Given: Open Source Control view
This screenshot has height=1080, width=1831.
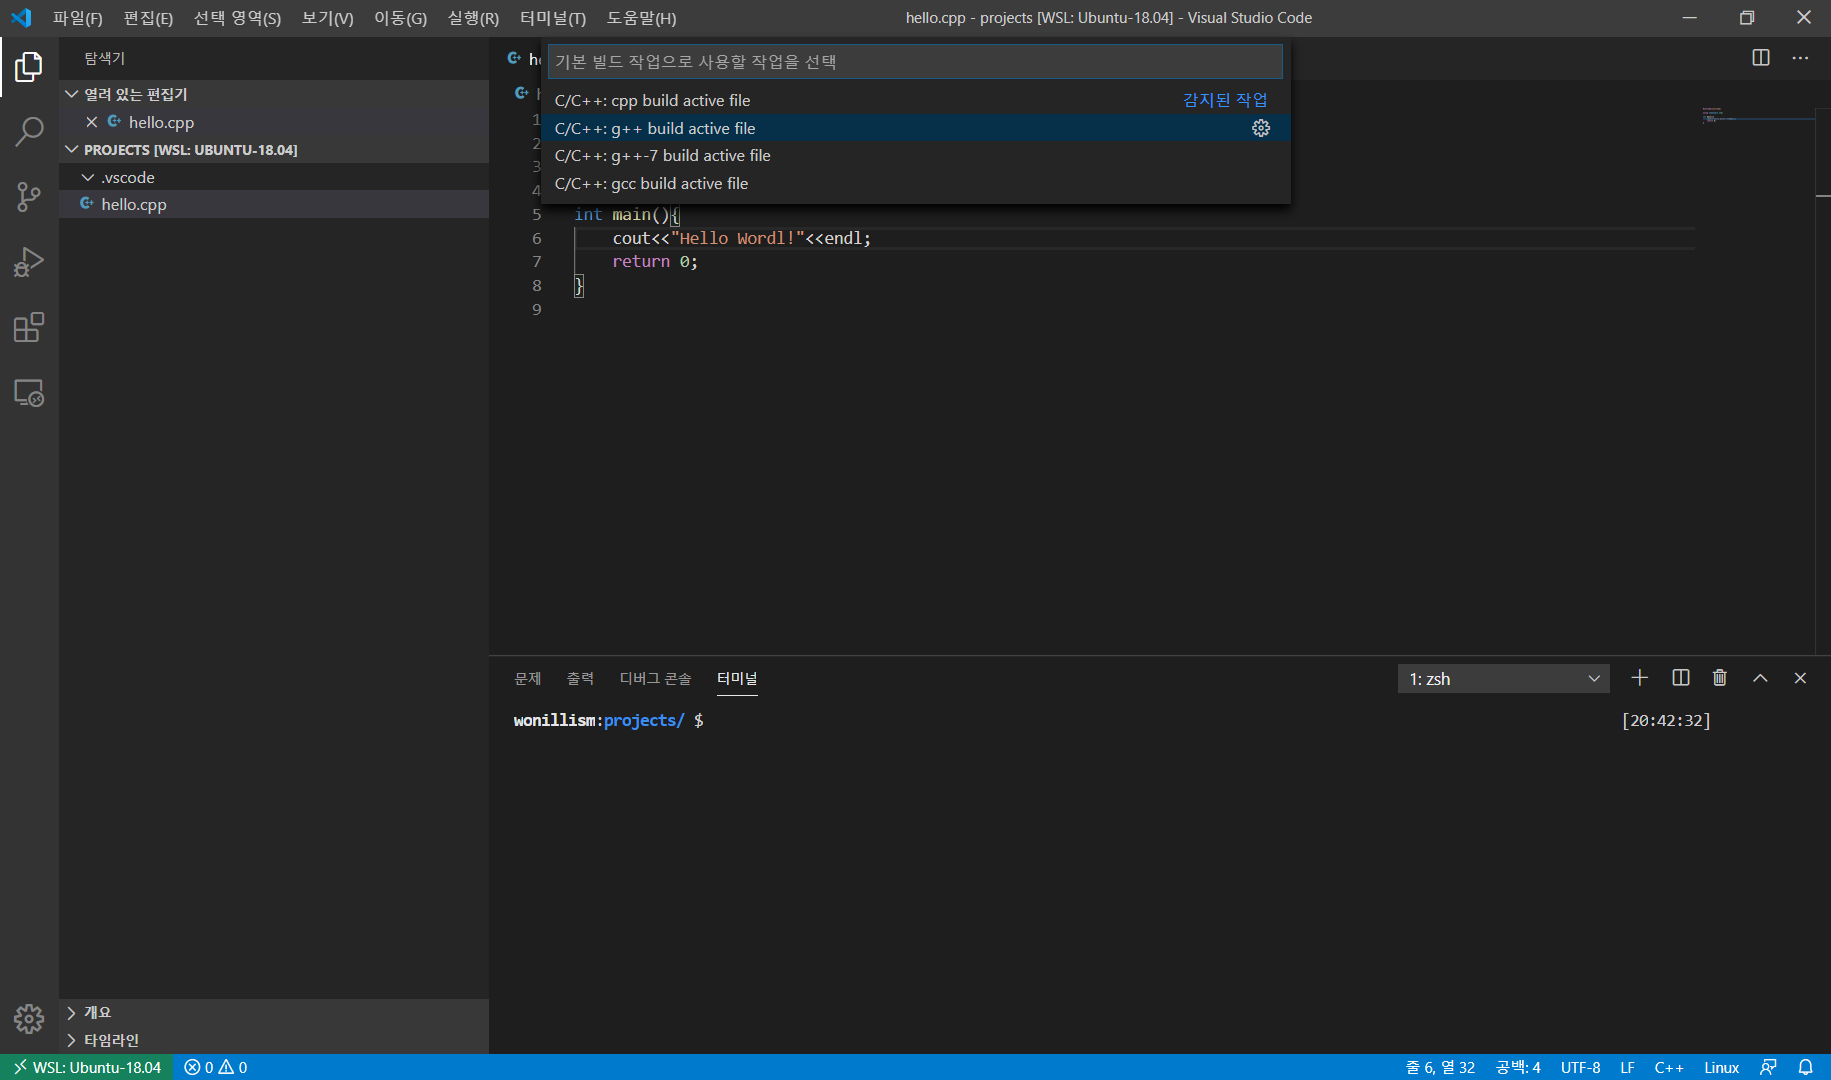Looking at the screenshot, I should (x=29, y=197).
